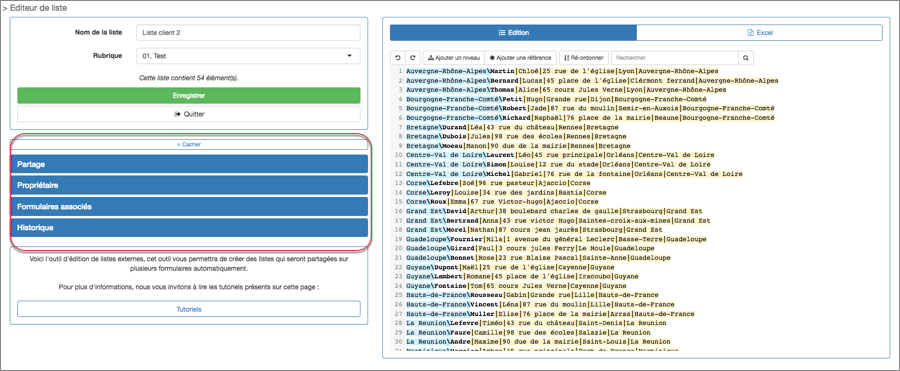
Task: Select the row with Laurent|Léo
Action: click(560, 155)
